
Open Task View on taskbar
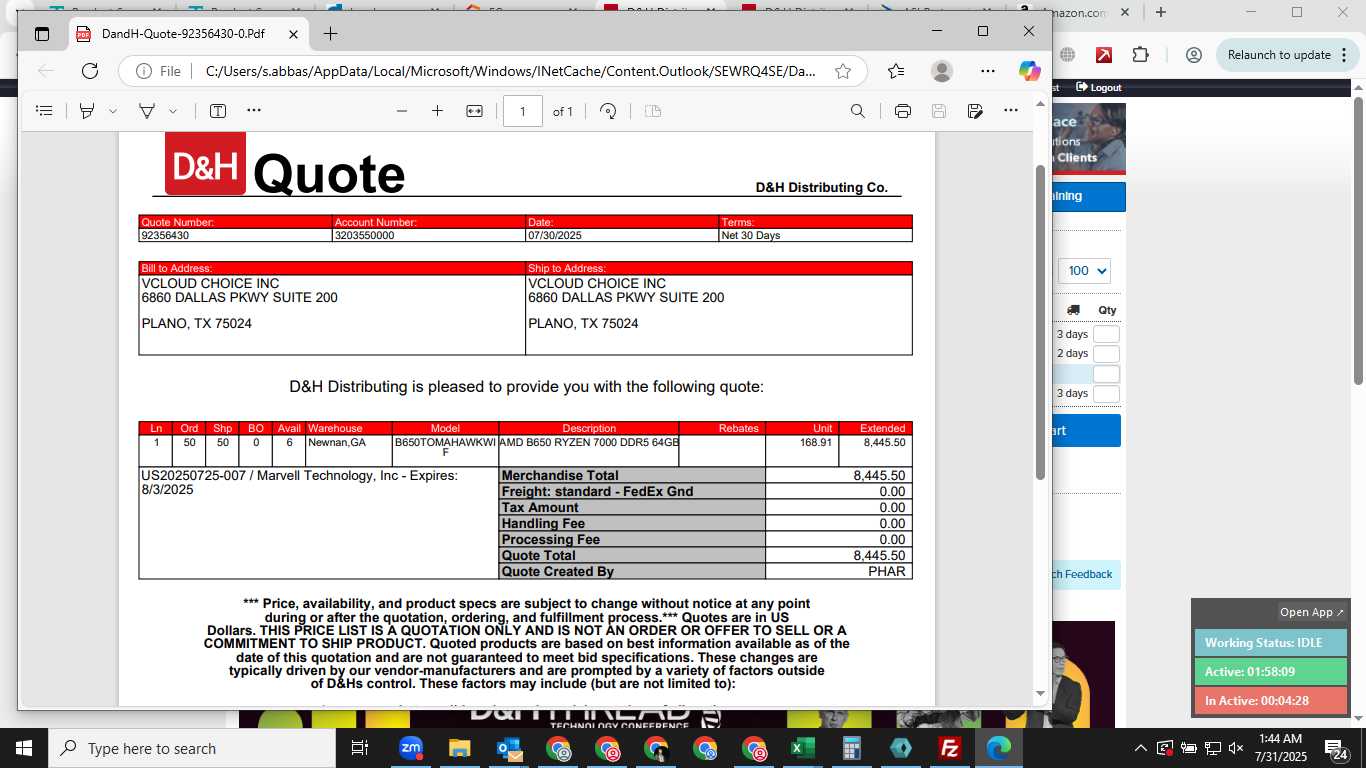pos(360,748)
